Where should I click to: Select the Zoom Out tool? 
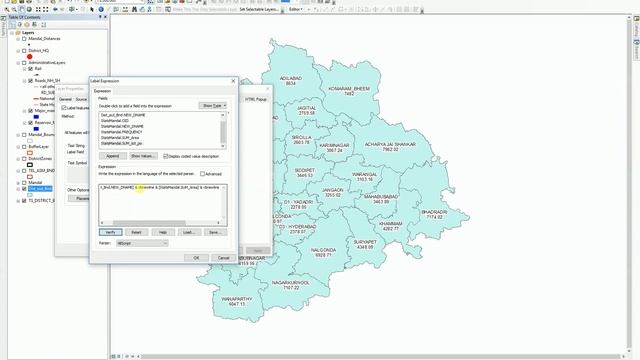(14, 9)
